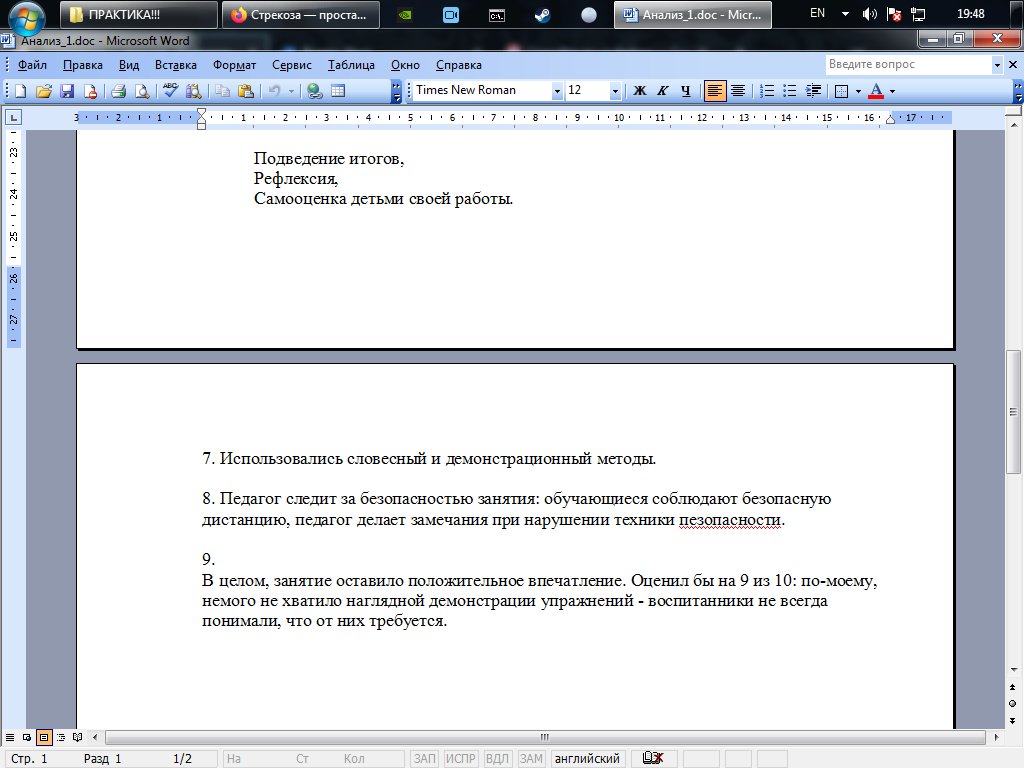Create a new blank document
Image resolution: width=1024 pixels, height=768 pixels.
(x=20, y=91)
